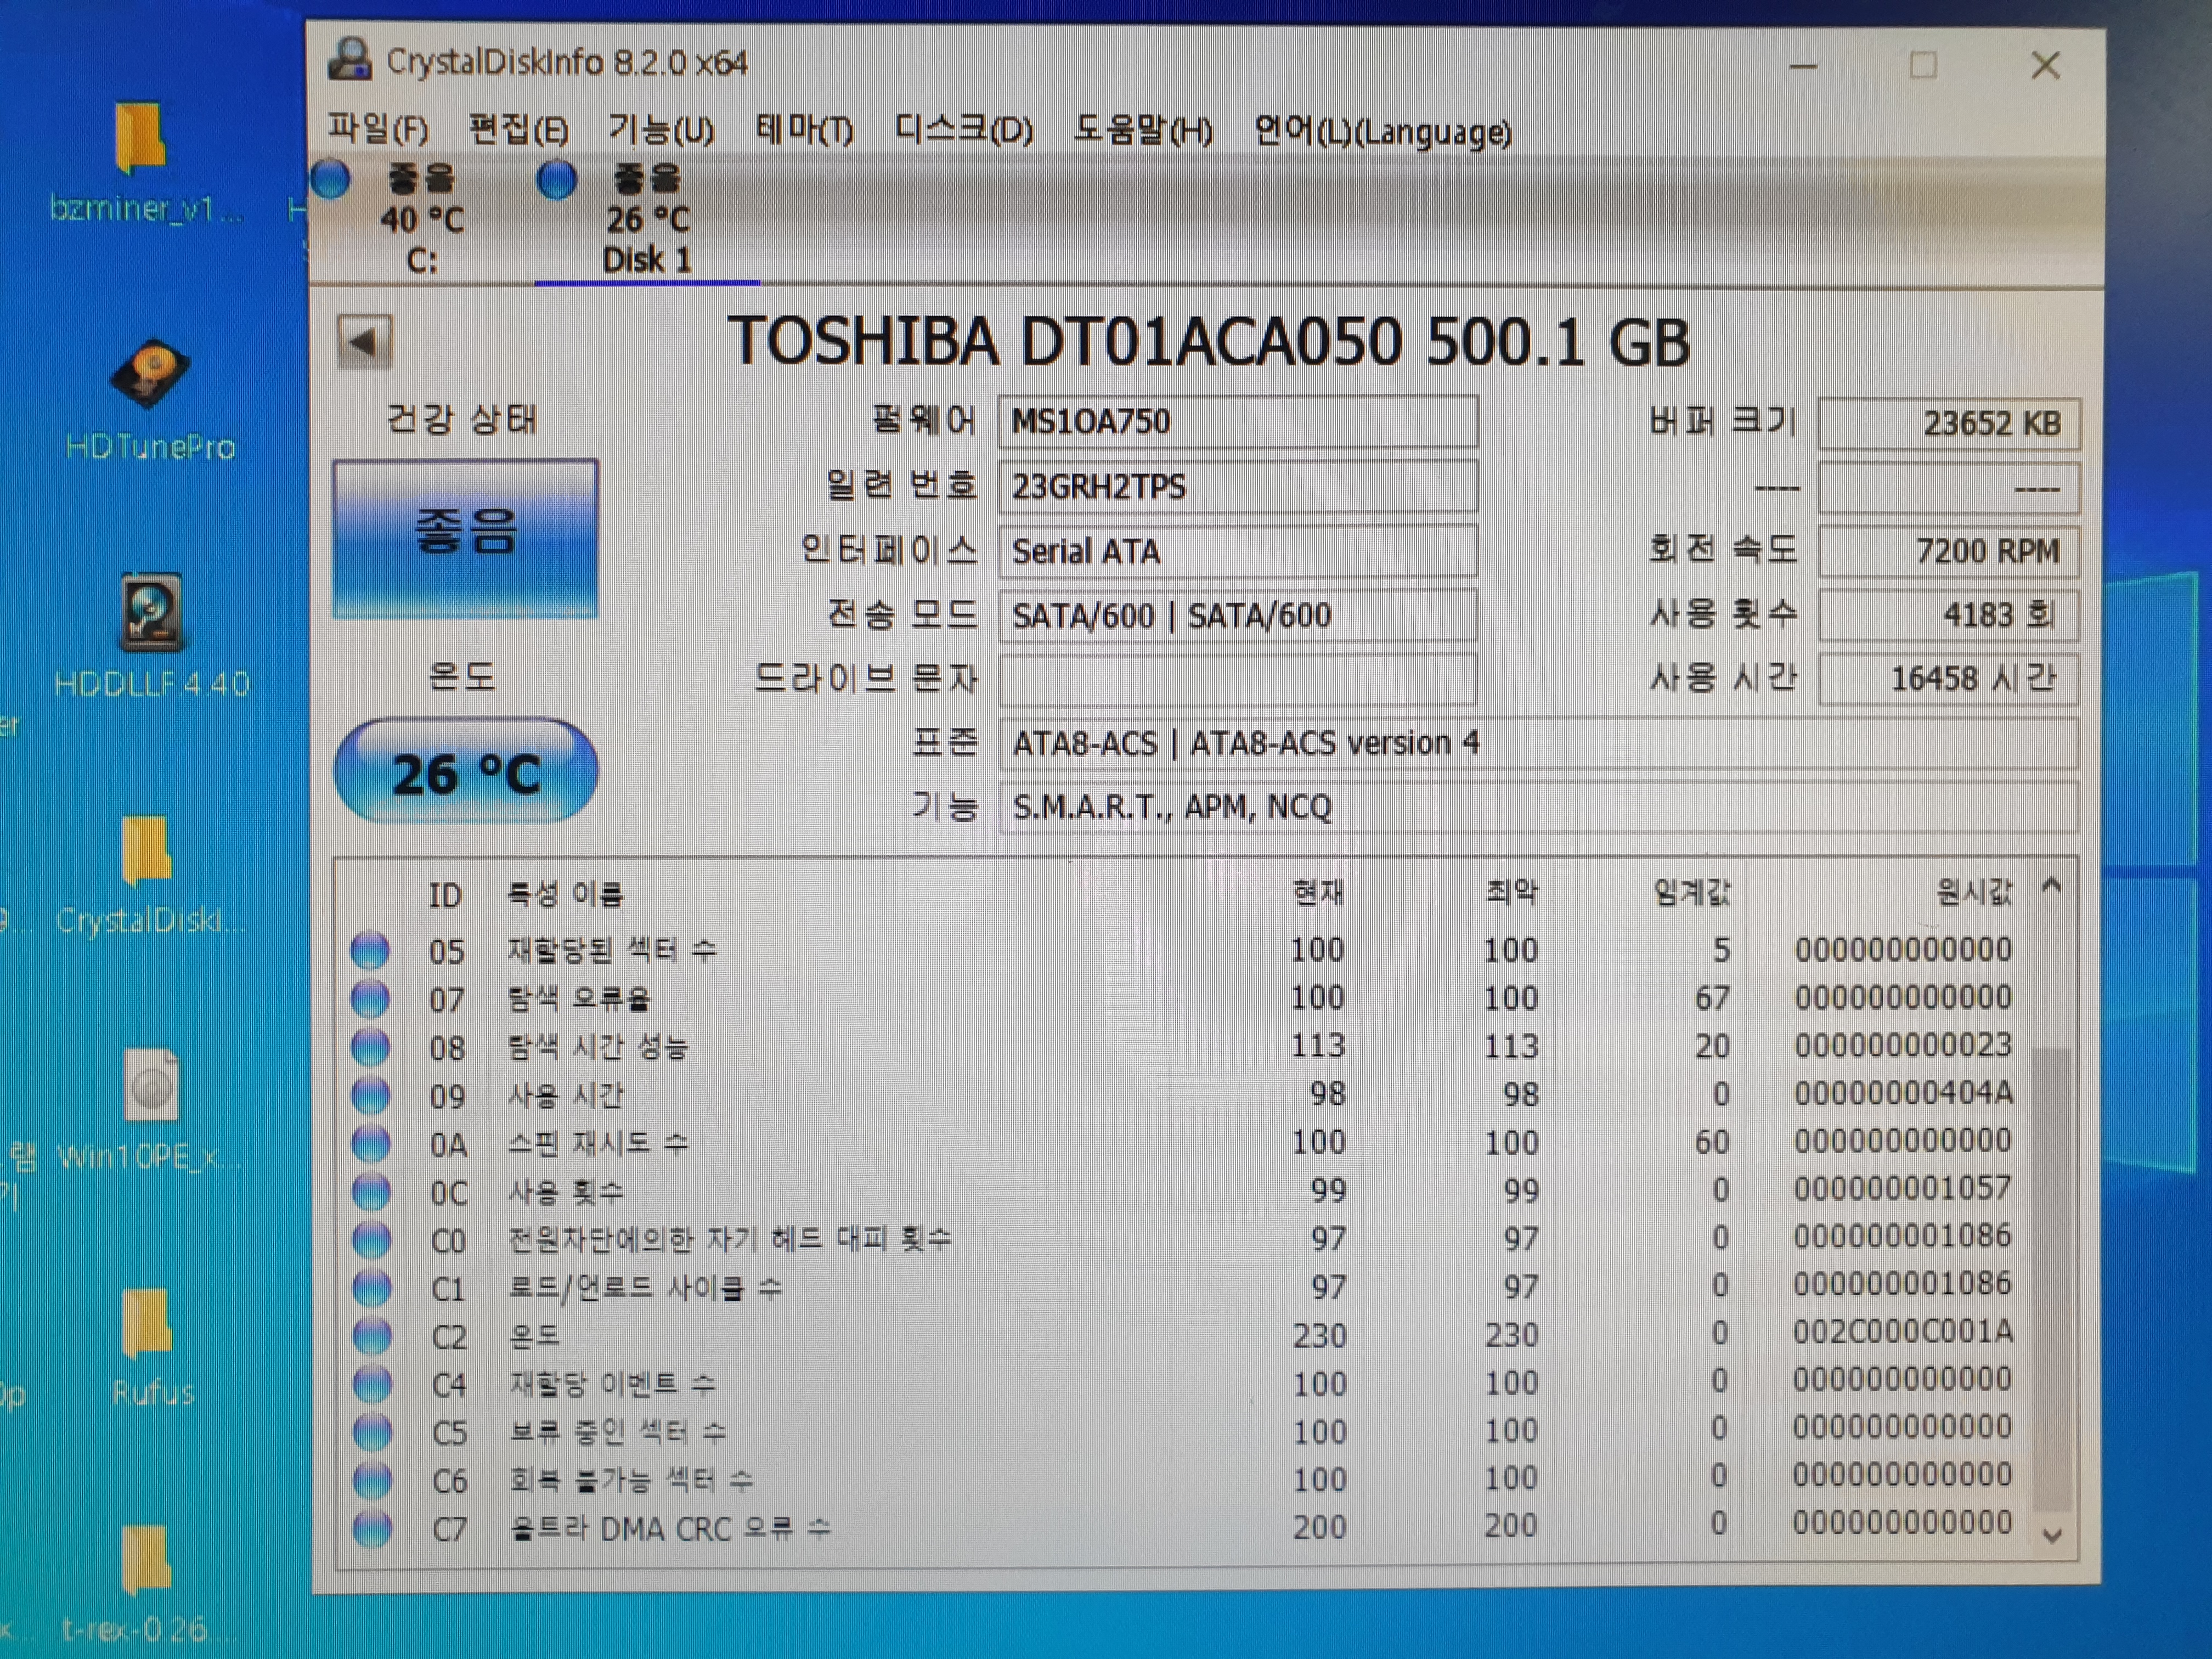The height and width of the screenshot is (1659, 2212).
Task: Click the 좋음 health status button
Action: (465, 538)
